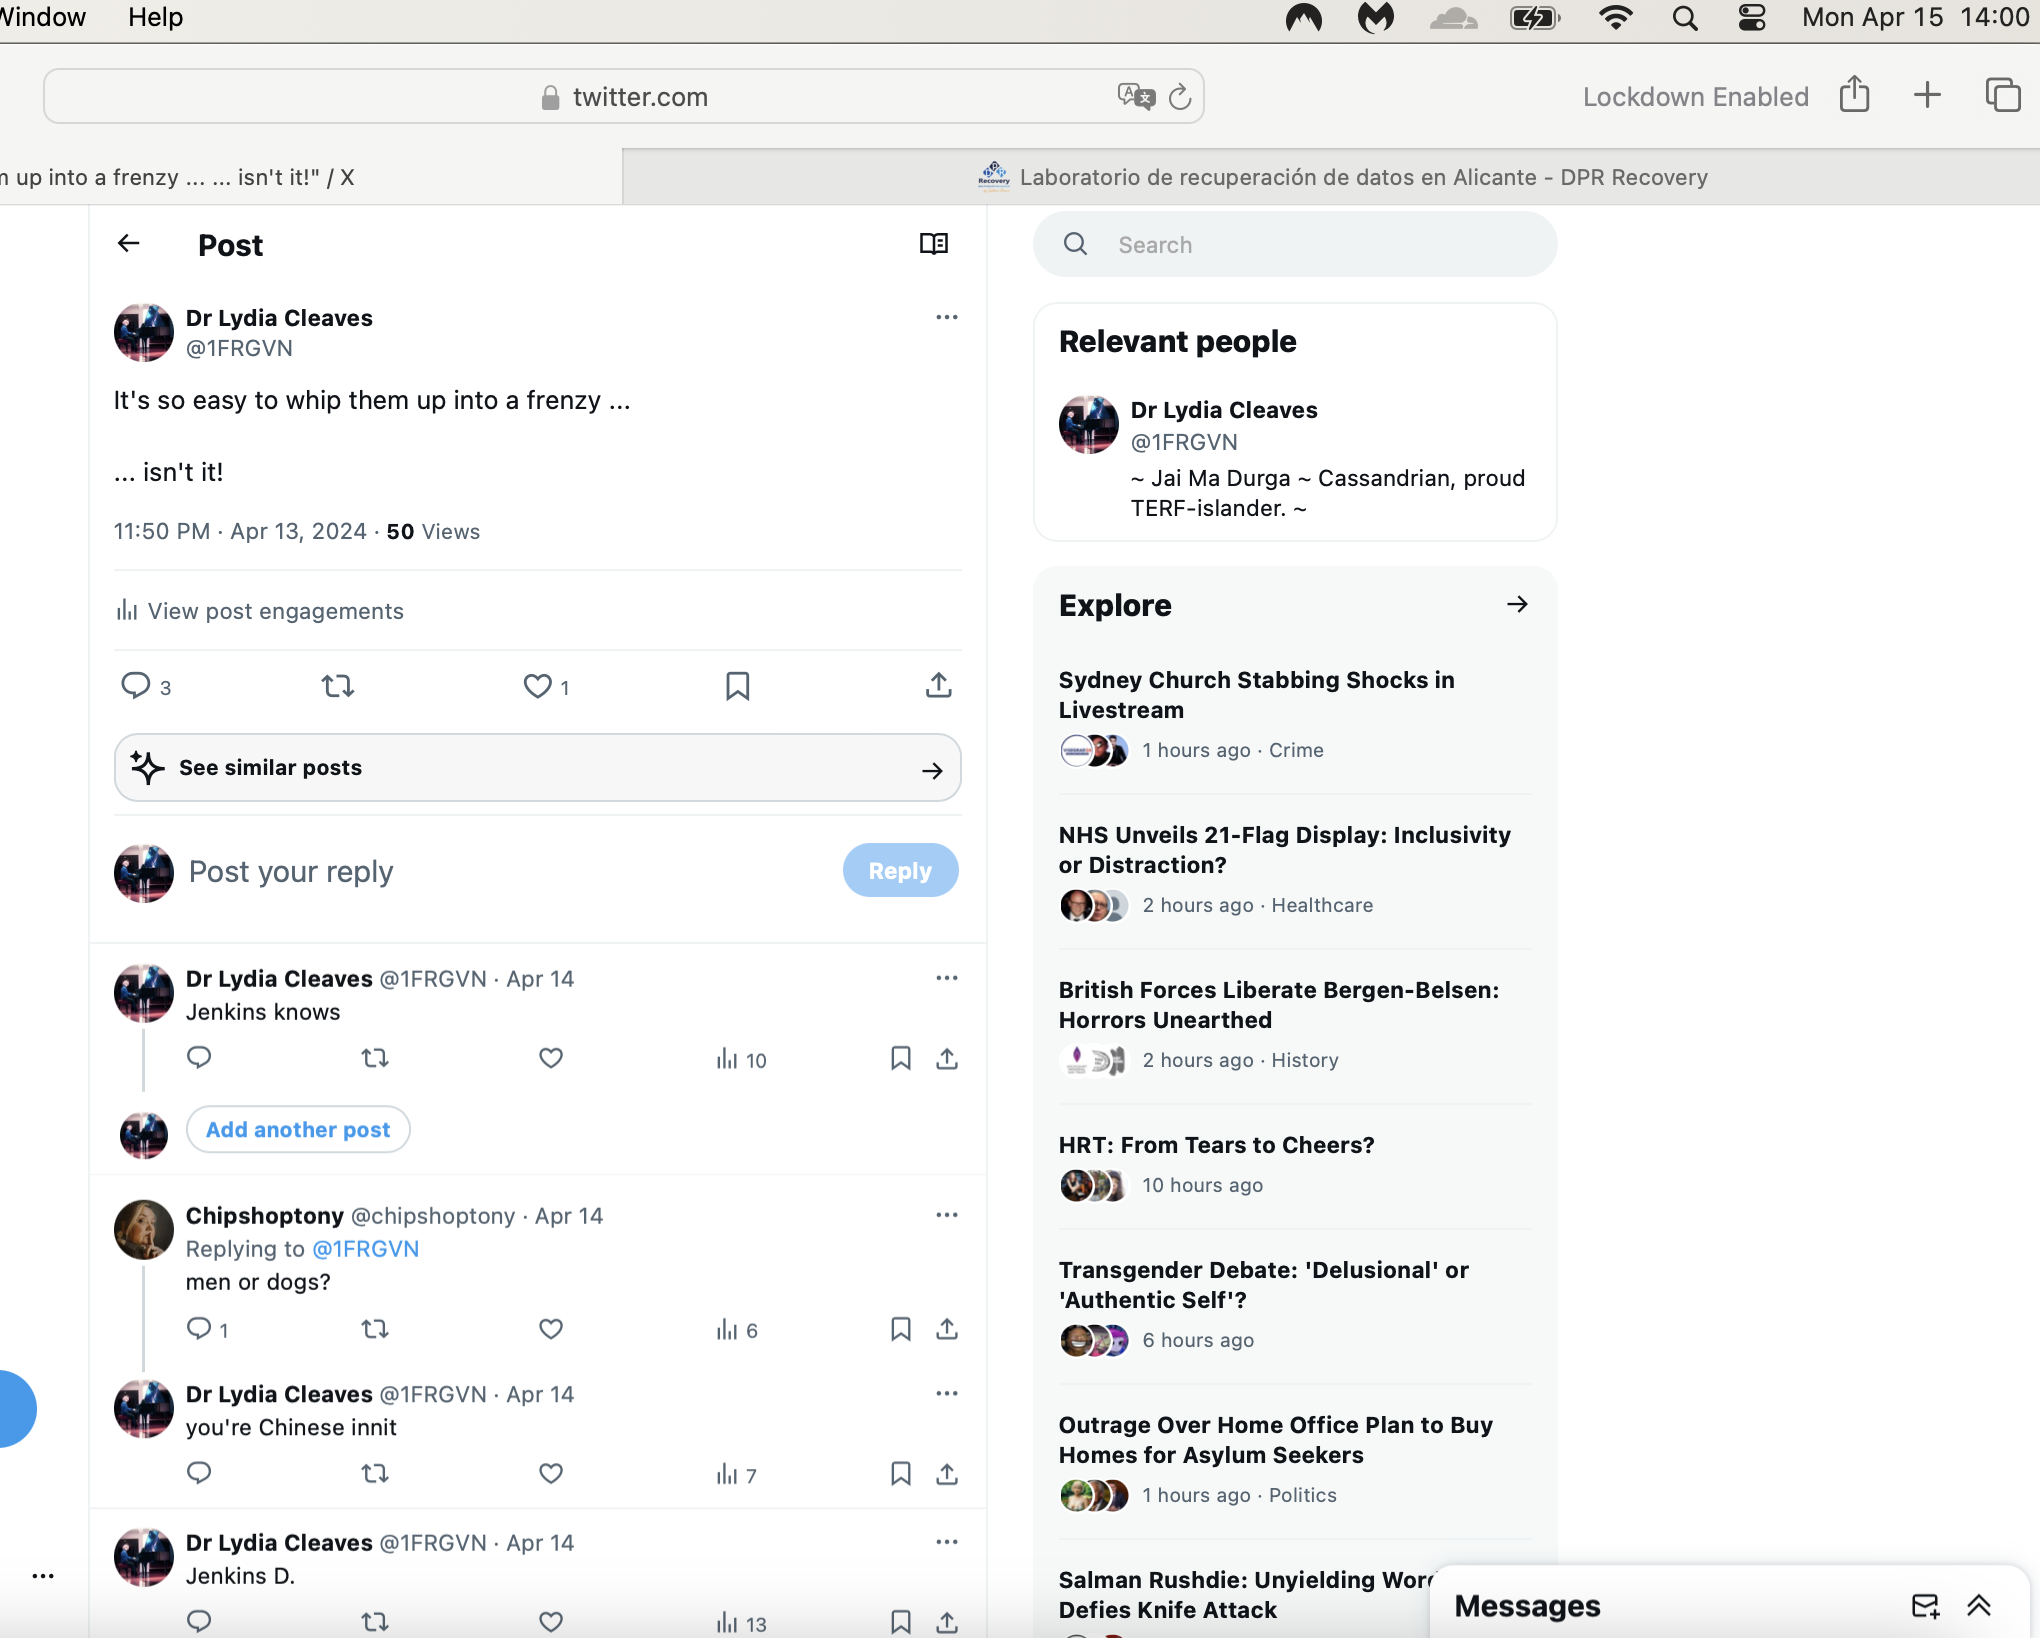This screenshot has width=2040, height=1638.
Task: Open the new message compose icon
Action: (1925, 1605)
